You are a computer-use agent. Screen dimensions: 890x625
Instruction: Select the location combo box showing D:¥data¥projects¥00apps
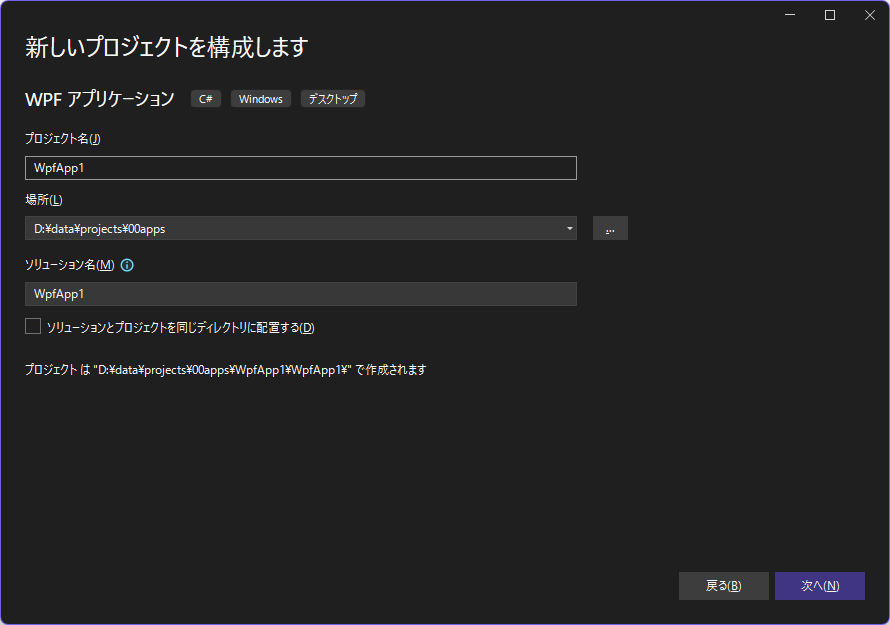point(301,228)
